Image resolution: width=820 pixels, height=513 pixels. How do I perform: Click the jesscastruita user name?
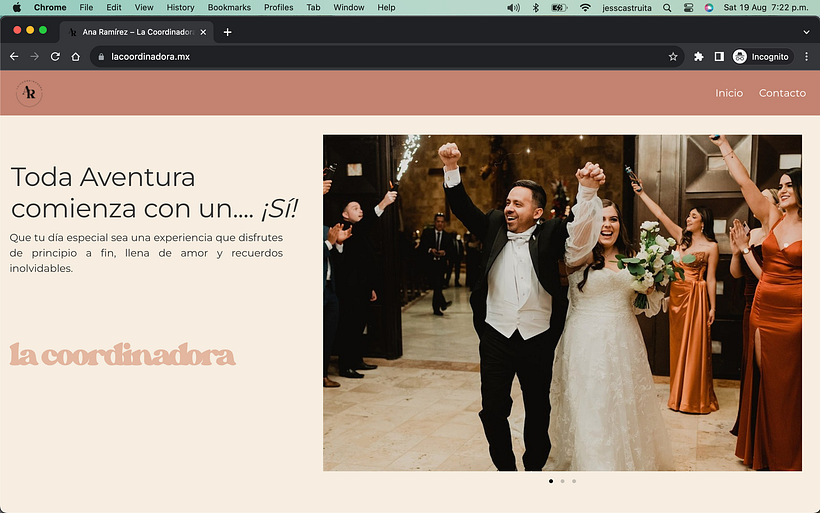(627, 7)
